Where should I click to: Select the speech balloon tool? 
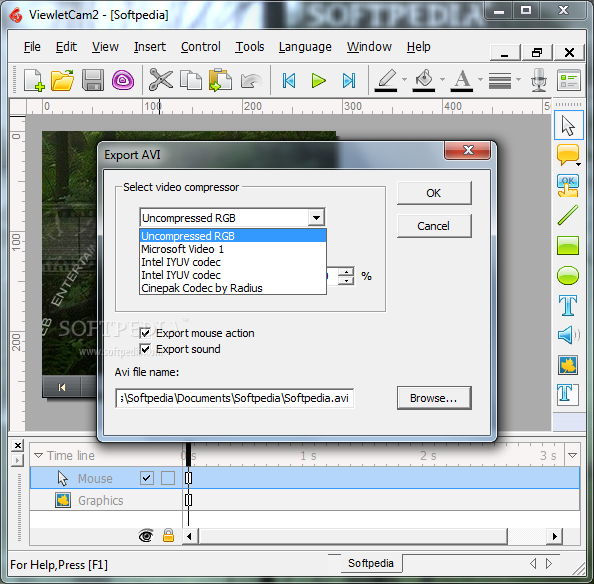[568, 155]
